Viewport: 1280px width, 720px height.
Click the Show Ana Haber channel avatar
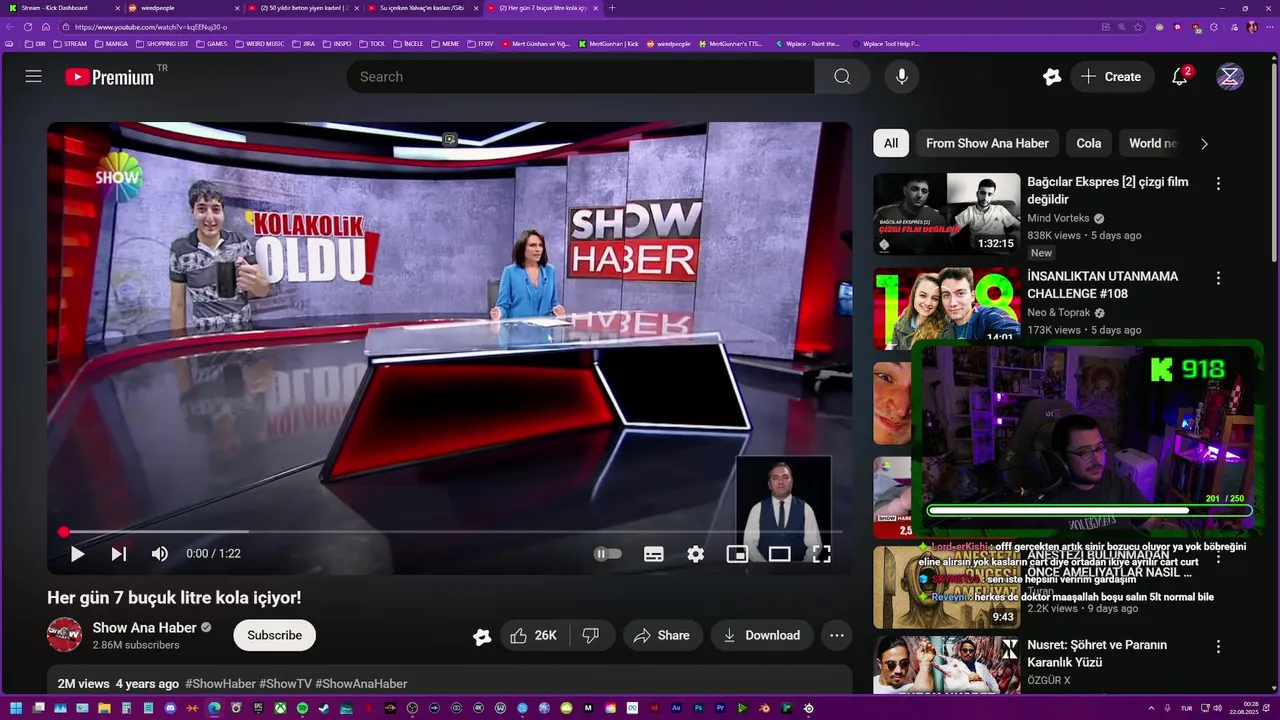[65, 635]
